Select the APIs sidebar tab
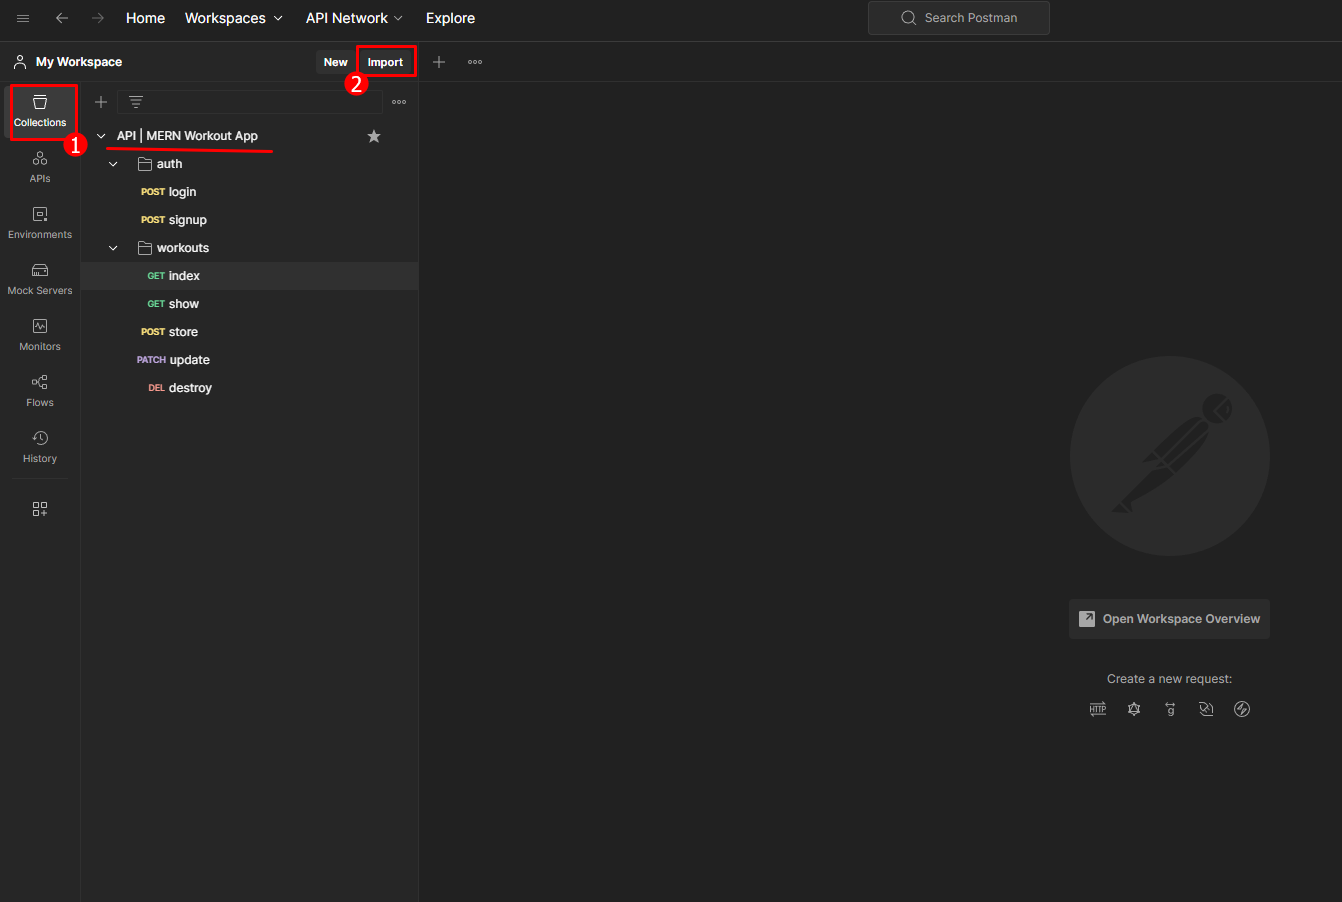 (x=40, y=167)
